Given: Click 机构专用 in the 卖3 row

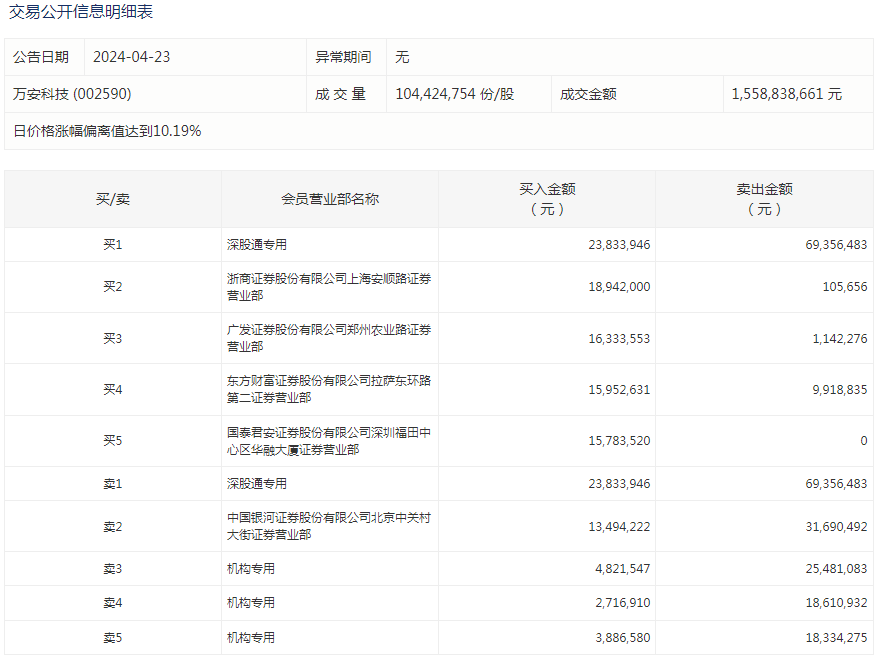Looking at the screenshot, I should coord(250,569).
